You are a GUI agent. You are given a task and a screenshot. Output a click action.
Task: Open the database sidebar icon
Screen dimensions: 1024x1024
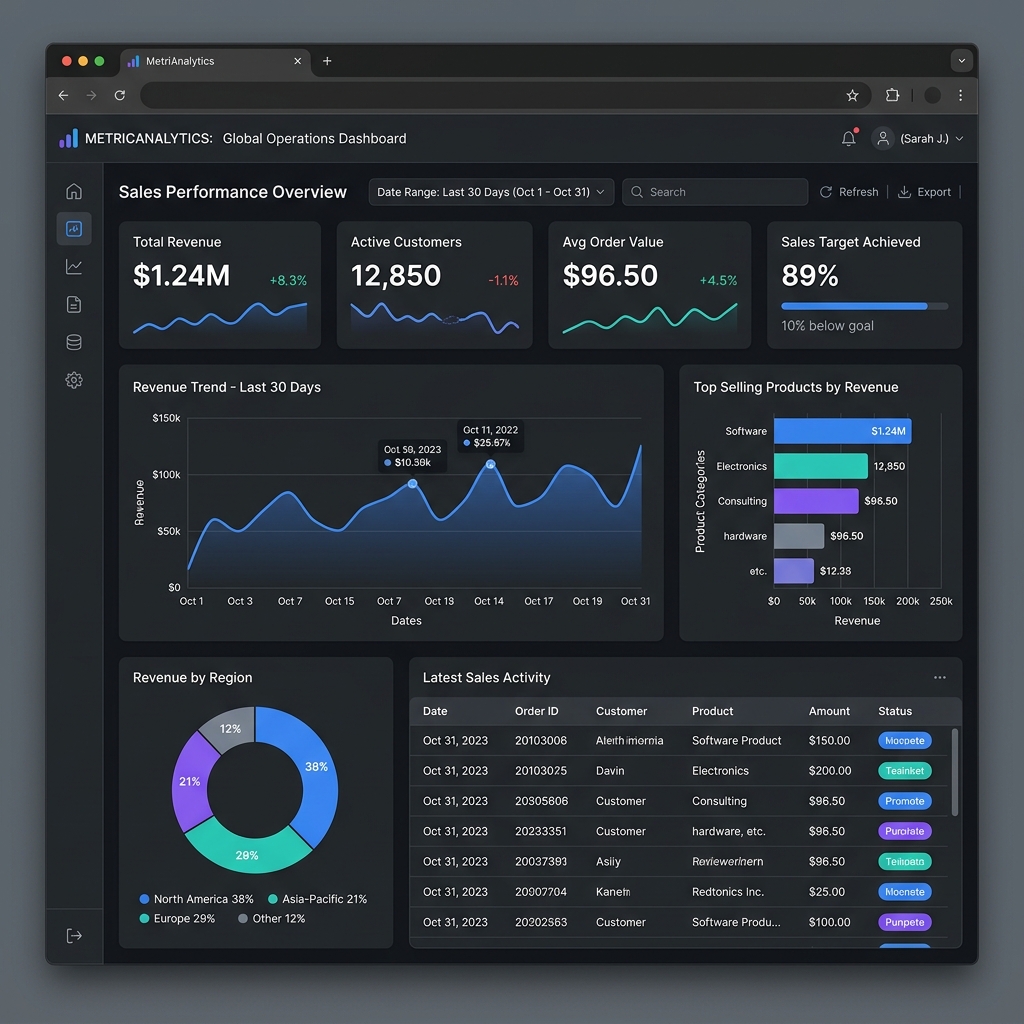pos(74,342)
